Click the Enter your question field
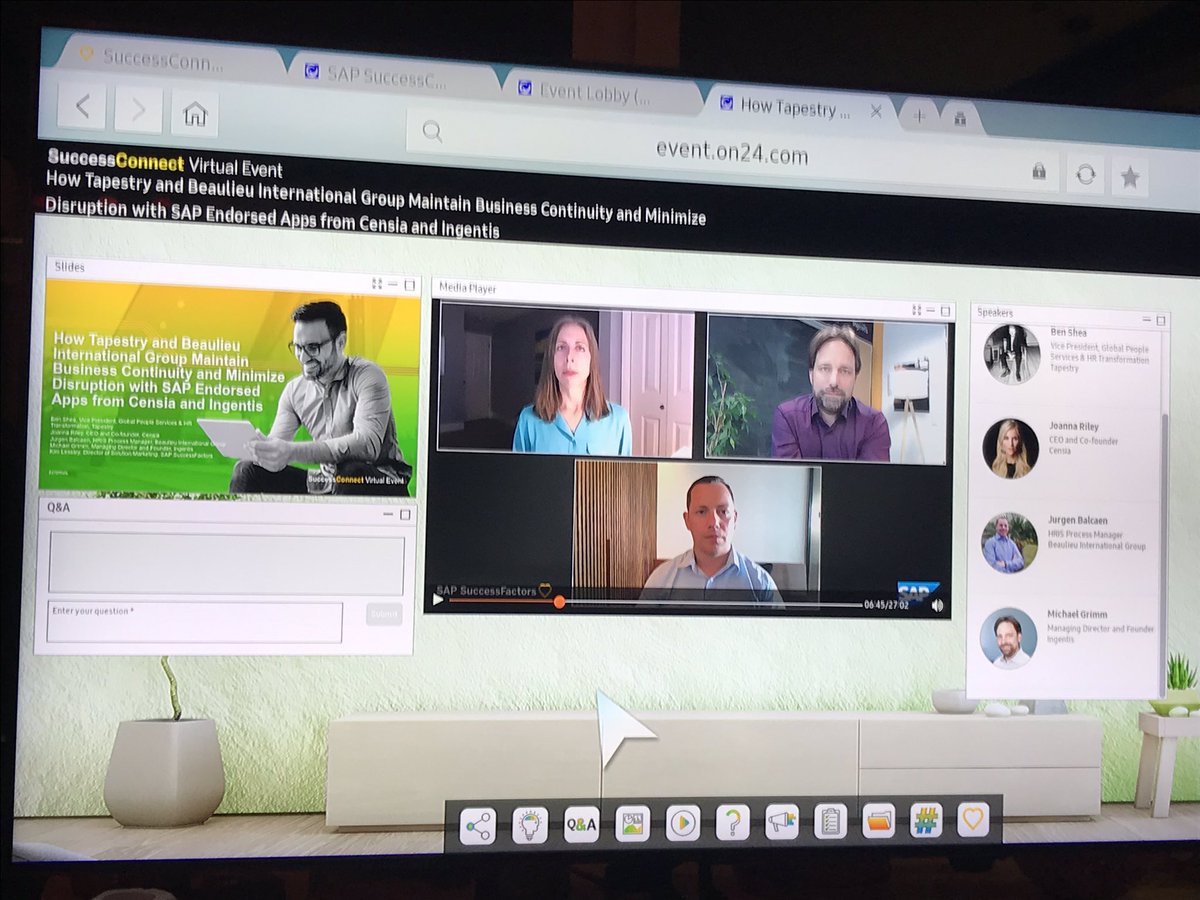The image size is (1200, 900). pos(194,621)
